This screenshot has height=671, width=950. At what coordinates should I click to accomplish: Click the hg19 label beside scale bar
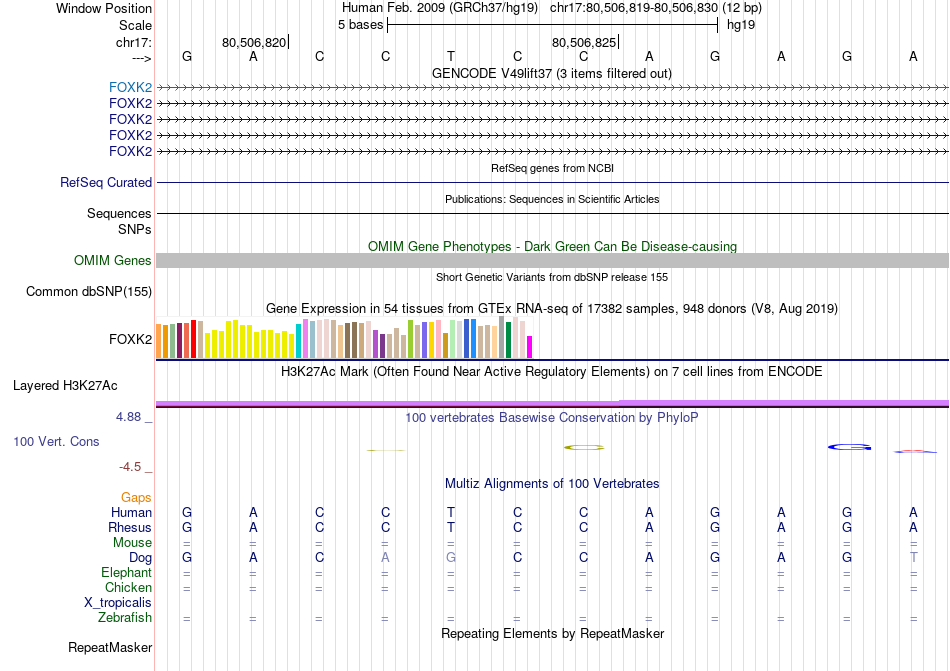coord(741,25)
